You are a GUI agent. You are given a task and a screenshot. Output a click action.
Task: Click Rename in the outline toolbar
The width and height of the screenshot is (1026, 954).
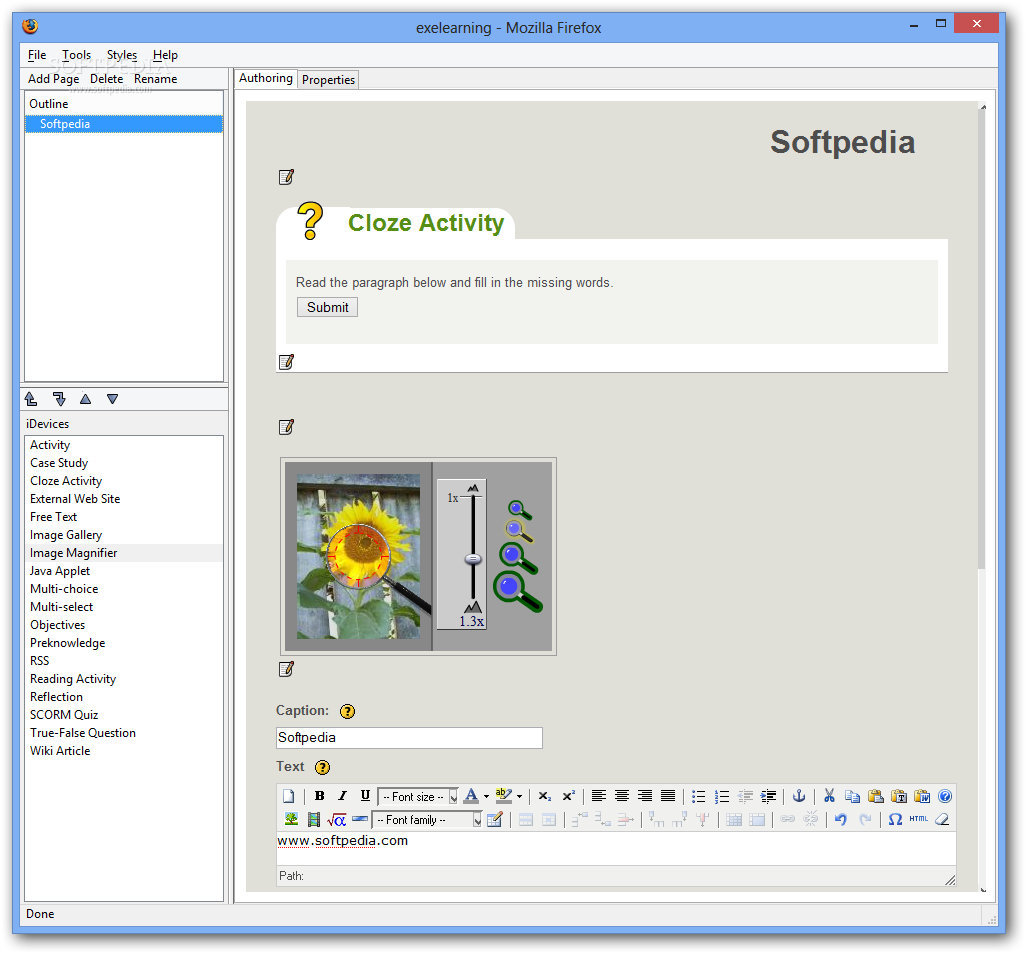[156, 79]
